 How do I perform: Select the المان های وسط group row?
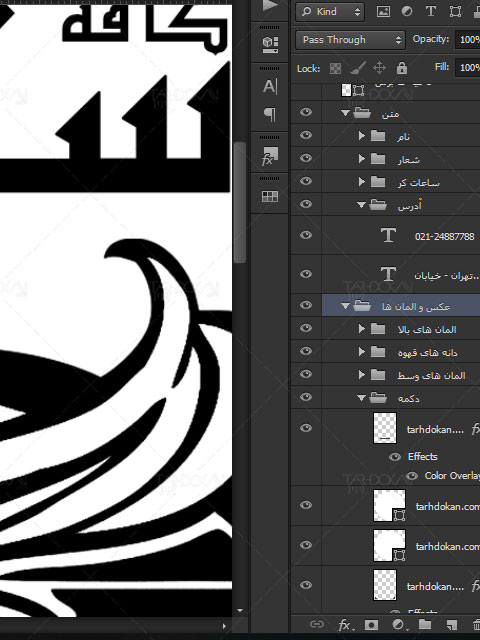(401, 374)
